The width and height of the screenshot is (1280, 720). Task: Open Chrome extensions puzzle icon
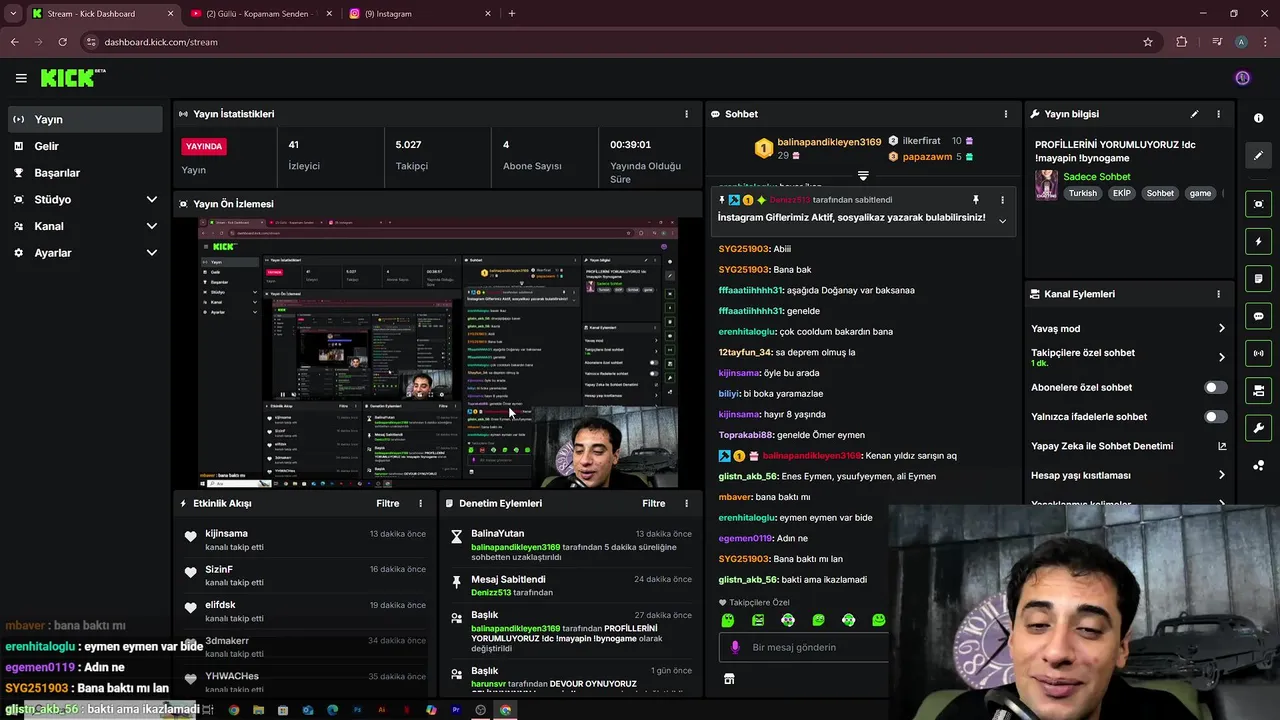(x=1182, y=42)
